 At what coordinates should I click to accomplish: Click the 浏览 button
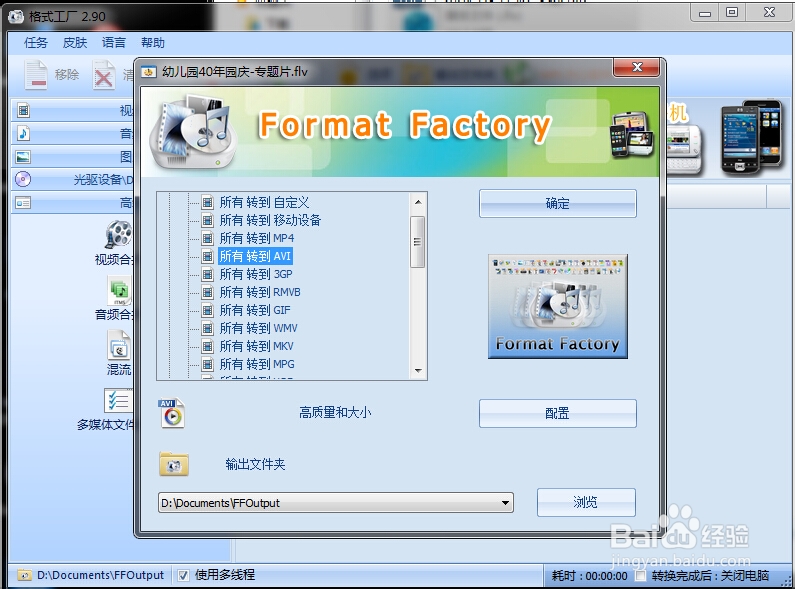pos(586,502)
